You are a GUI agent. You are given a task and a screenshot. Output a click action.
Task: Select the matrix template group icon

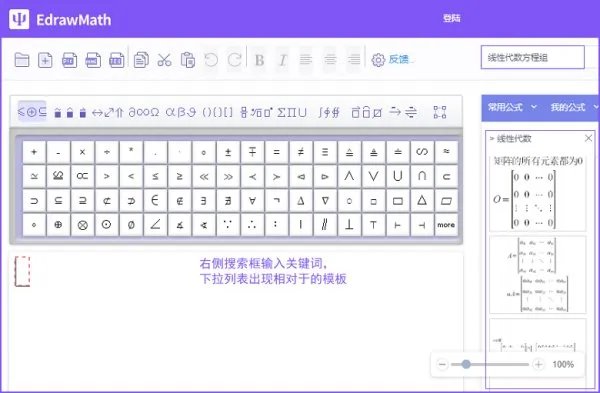[440, 112]
